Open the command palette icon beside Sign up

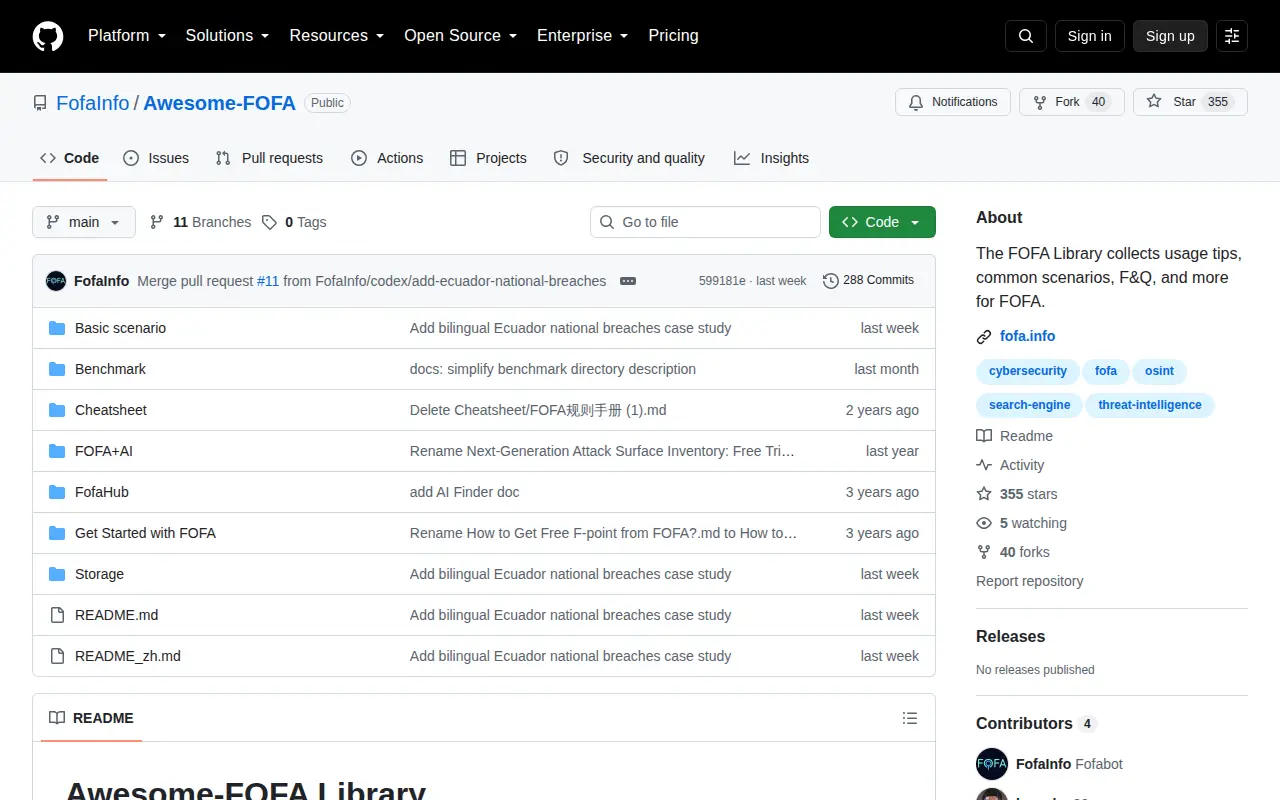pyautogui.click(x=1232, y=36)
